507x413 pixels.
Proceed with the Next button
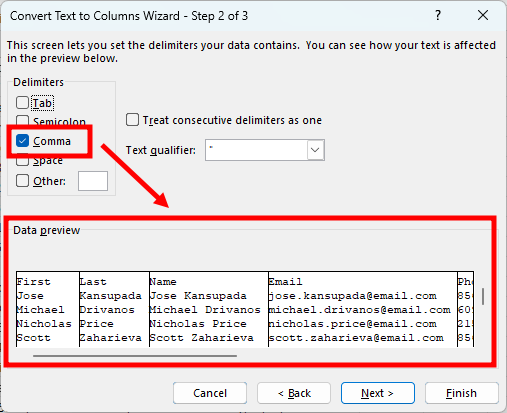pyautogui.click(x=378, y=393)
